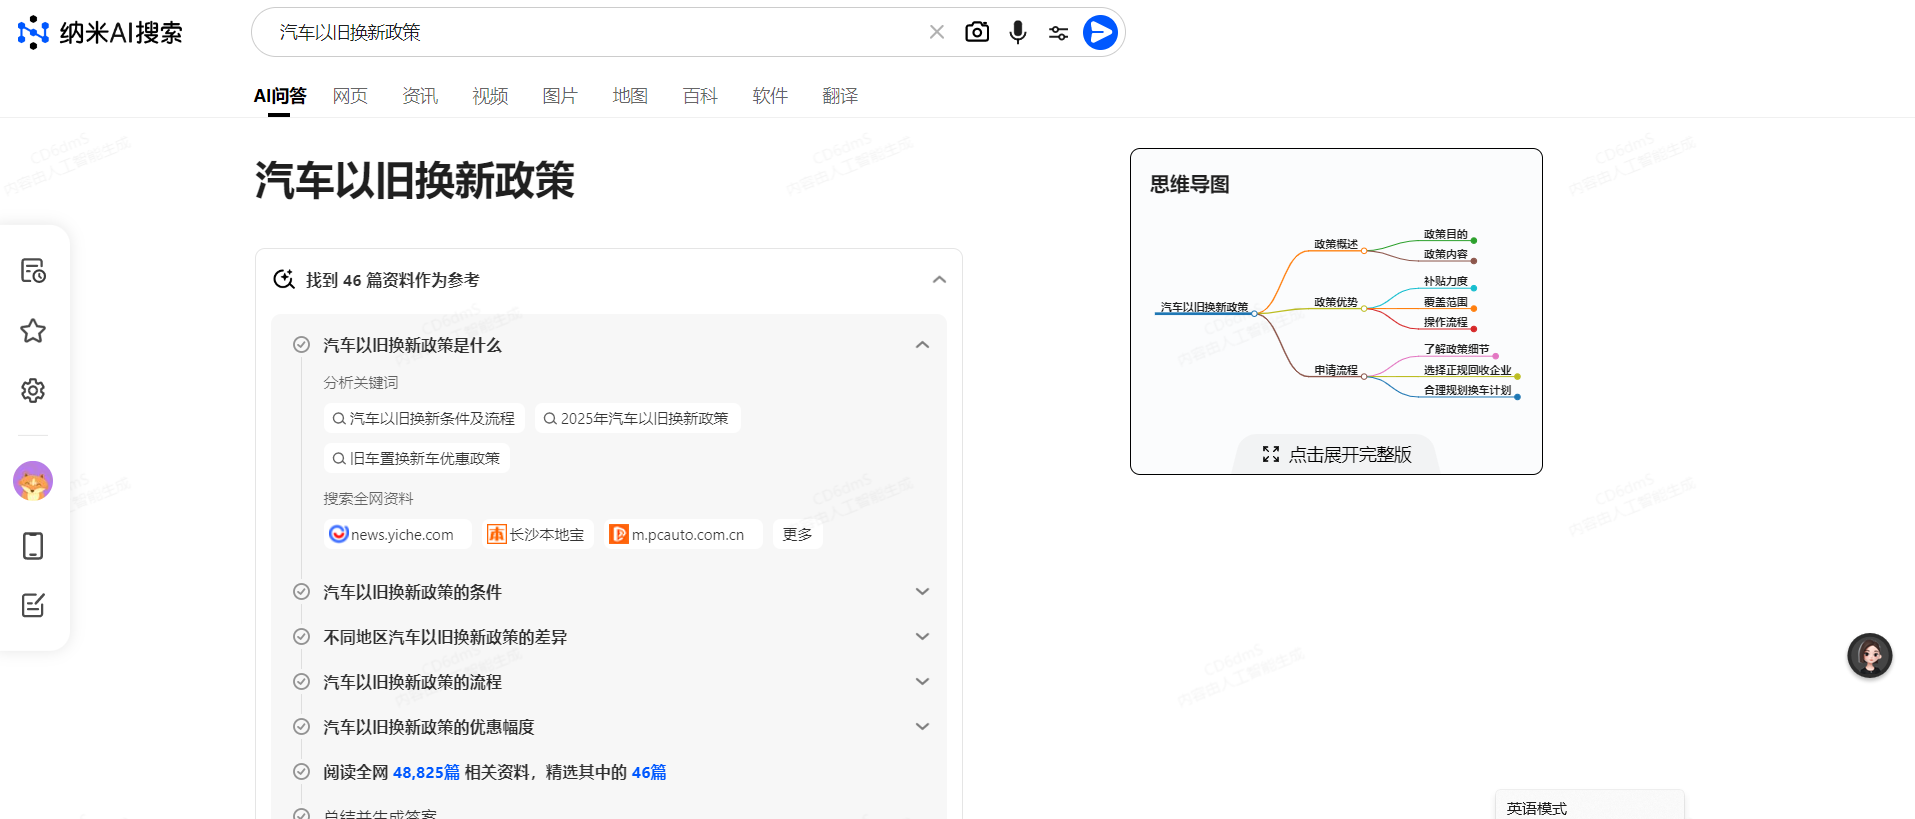
Task: Open the mobile phone icon in sidebar
Action: (33, 546)
